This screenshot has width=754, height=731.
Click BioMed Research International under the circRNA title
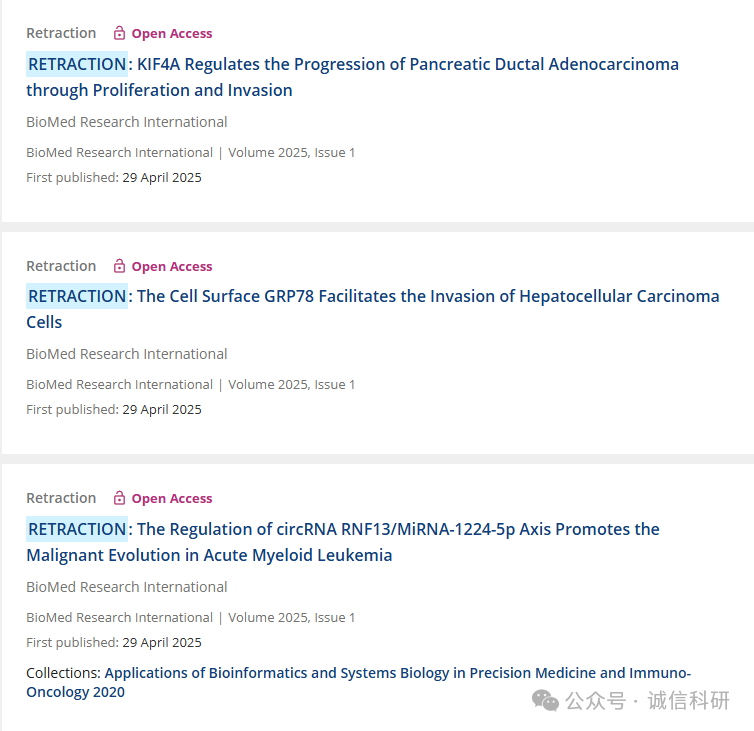click(x=126, y=587)
